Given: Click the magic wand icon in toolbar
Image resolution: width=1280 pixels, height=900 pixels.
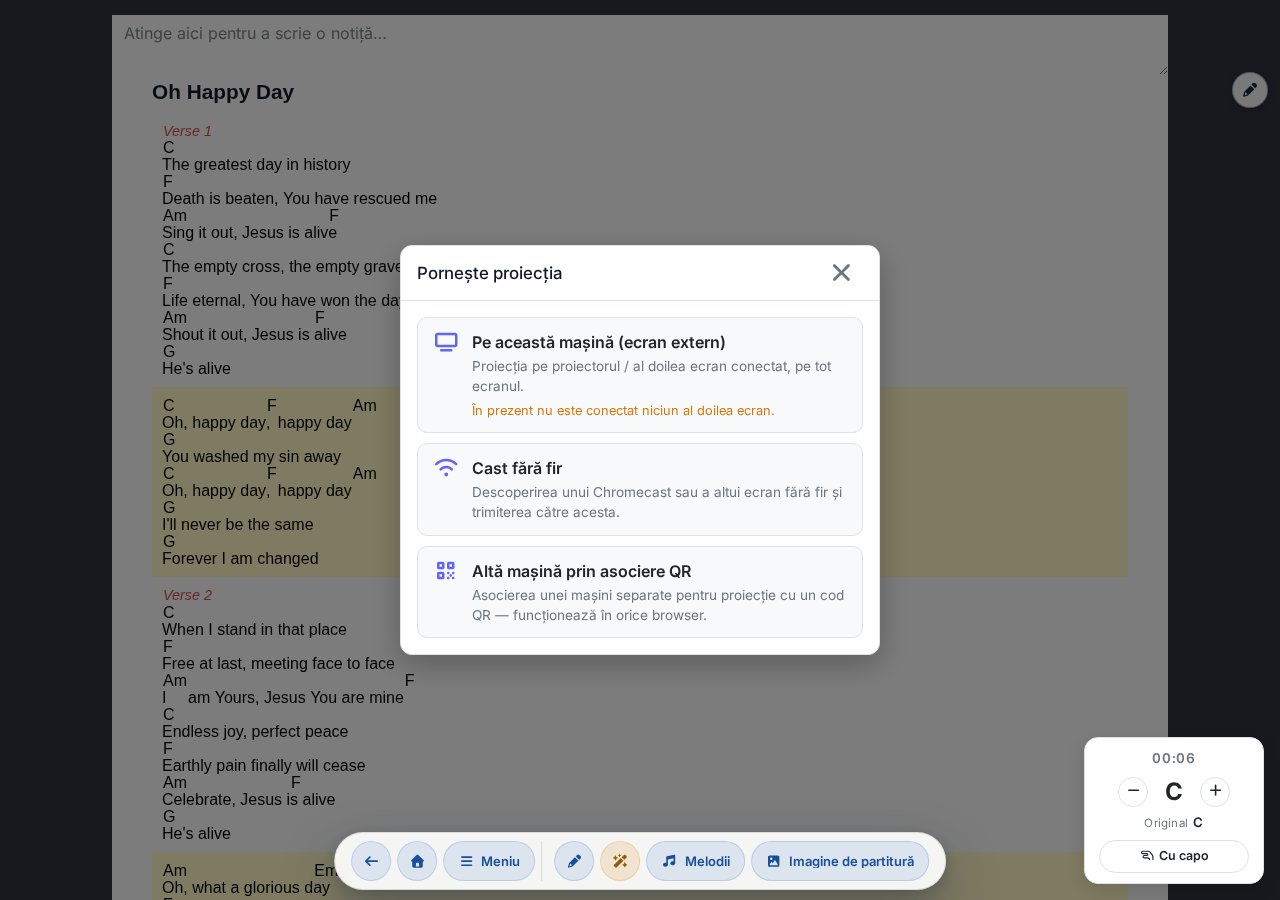Looking at the screenshot, I should 620,861.
